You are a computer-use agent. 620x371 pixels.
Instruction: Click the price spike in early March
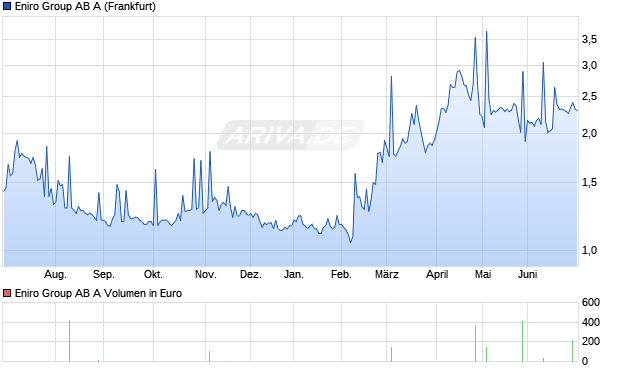click(x=391, y=77)
